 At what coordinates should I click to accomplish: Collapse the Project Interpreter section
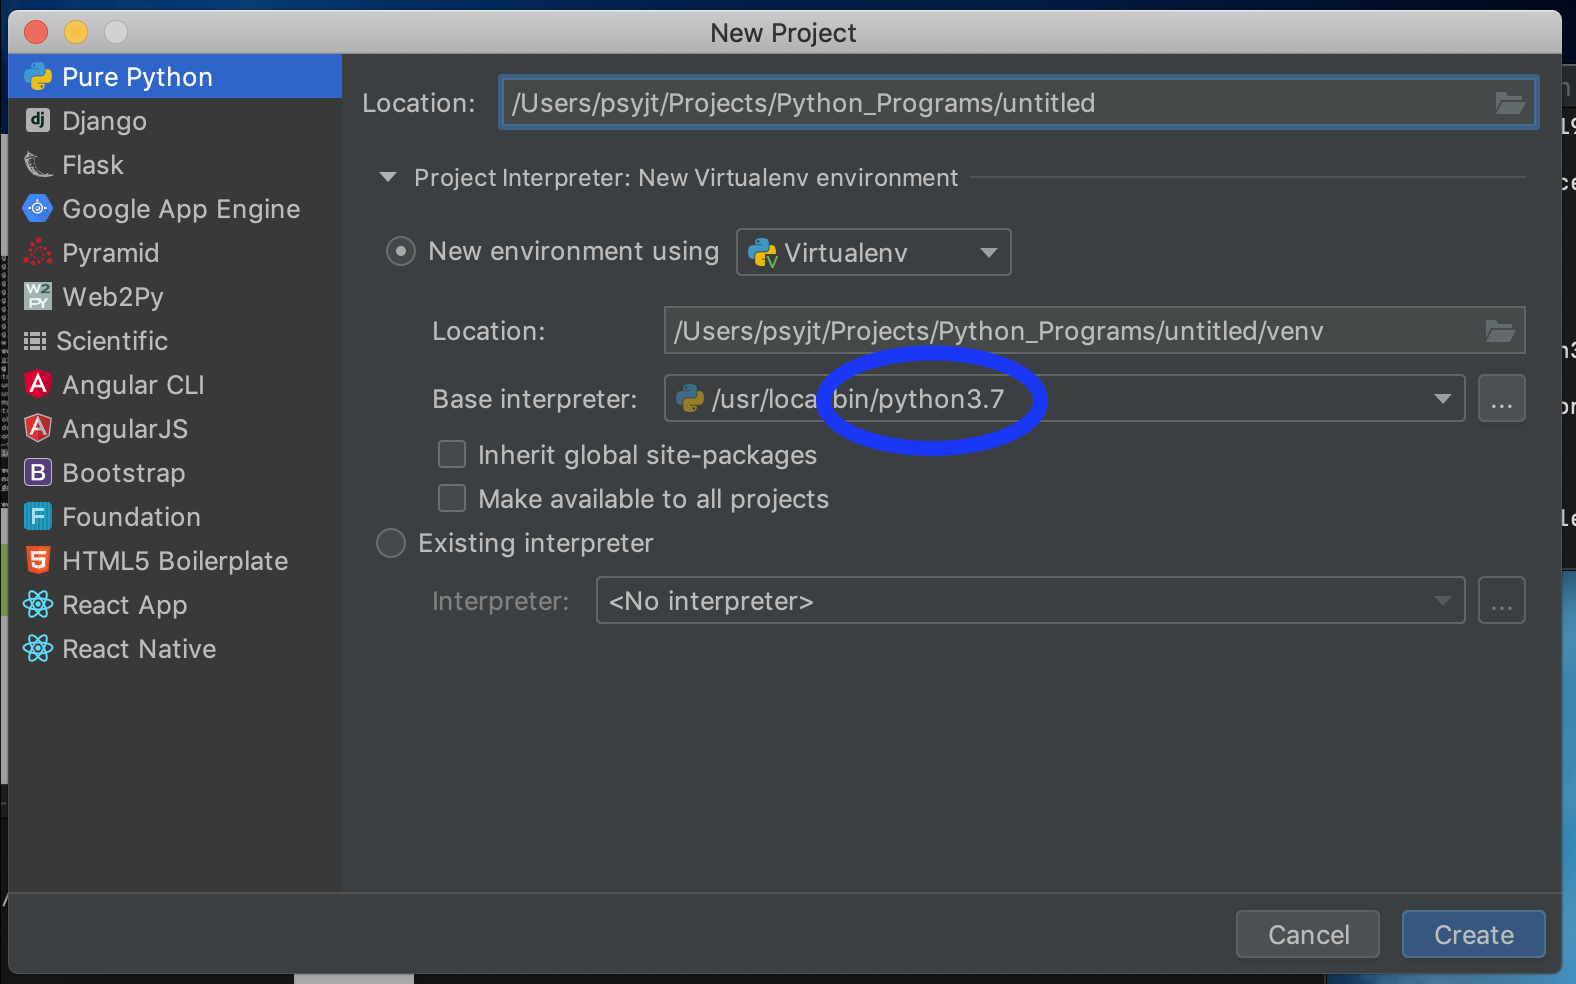coord(388,178)
